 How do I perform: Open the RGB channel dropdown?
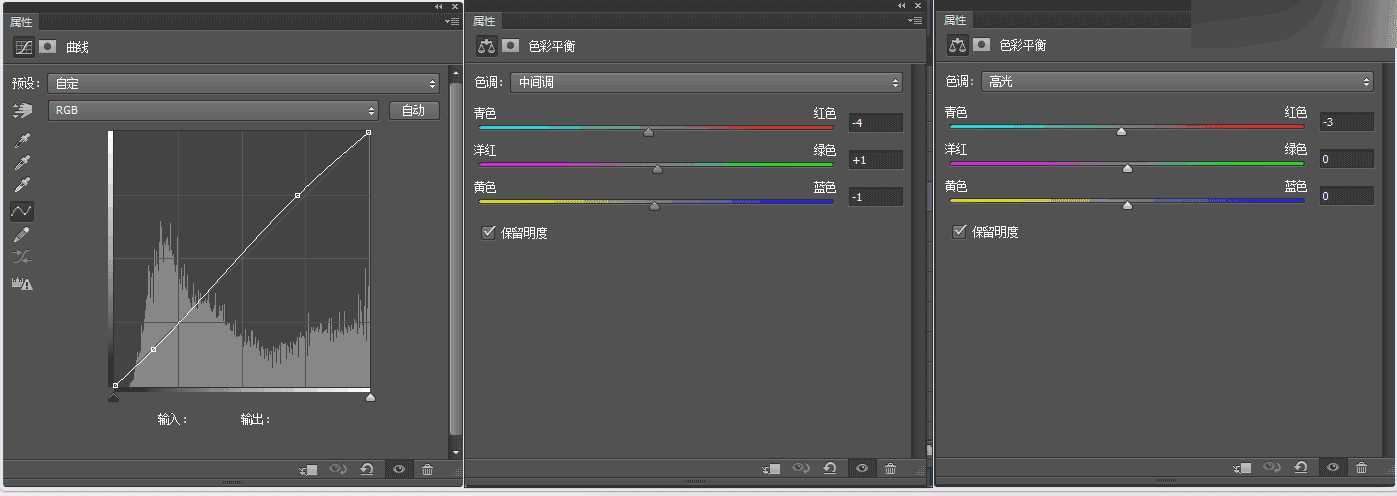pyautogui.click(x=214, y=110)
